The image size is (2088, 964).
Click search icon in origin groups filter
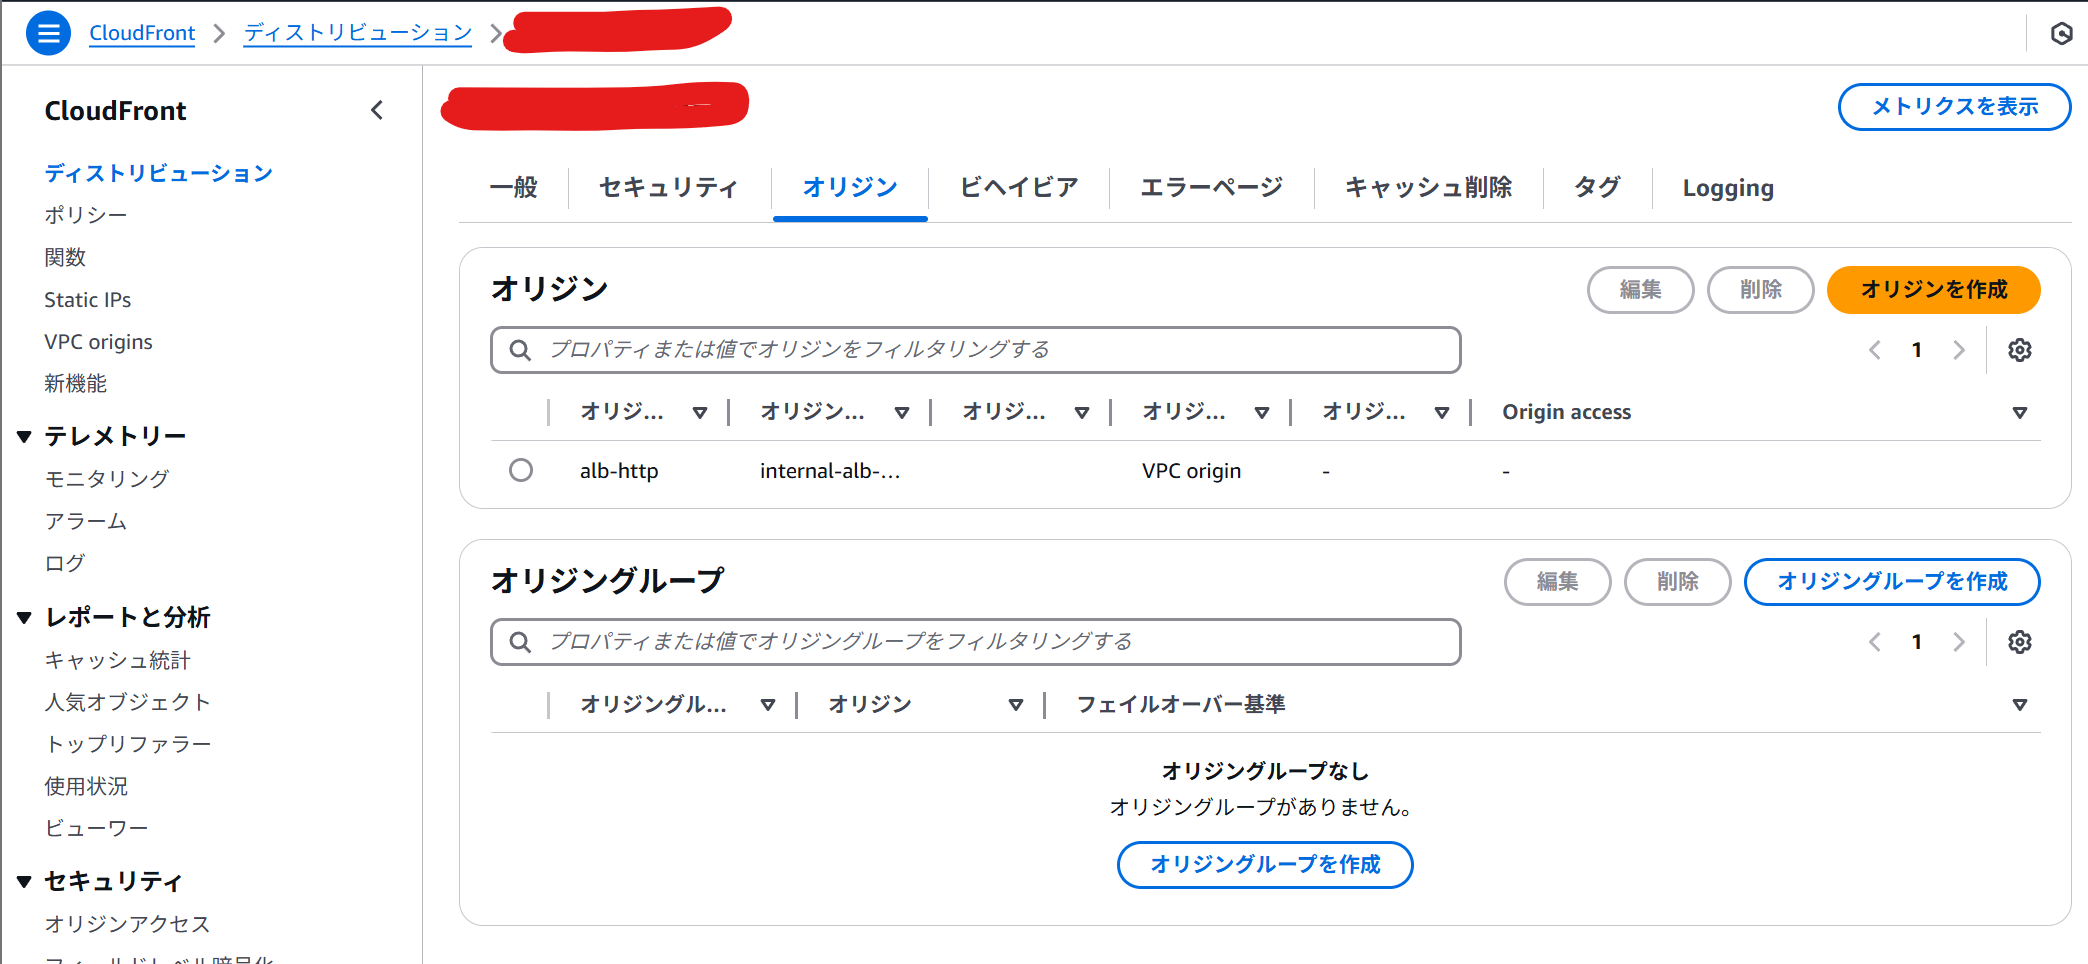[520, 642]
